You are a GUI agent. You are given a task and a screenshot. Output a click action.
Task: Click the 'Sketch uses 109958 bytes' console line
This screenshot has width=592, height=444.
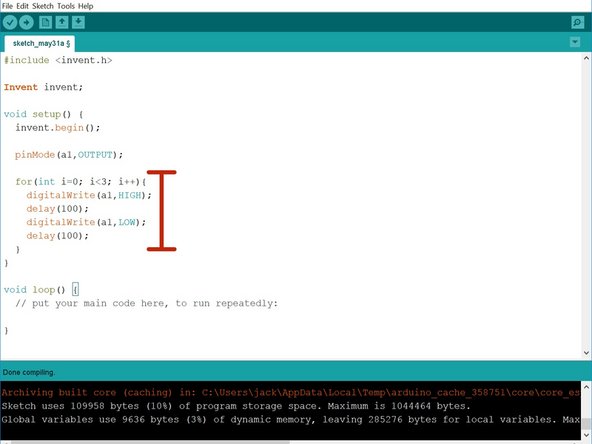(x=236, y=406)
